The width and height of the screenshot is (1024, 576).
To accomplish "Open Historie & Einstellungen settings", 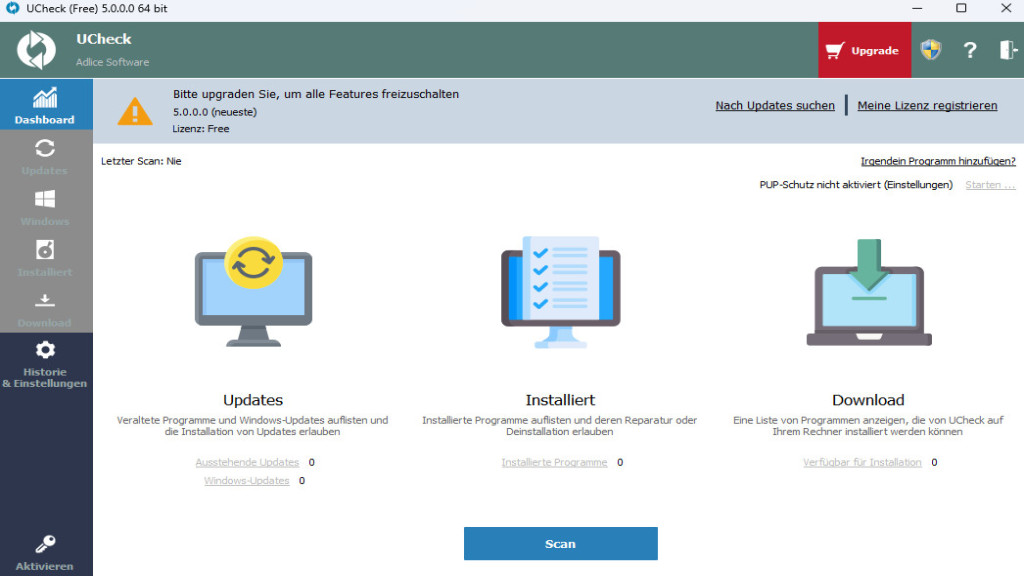I will [x=45, y=362].
